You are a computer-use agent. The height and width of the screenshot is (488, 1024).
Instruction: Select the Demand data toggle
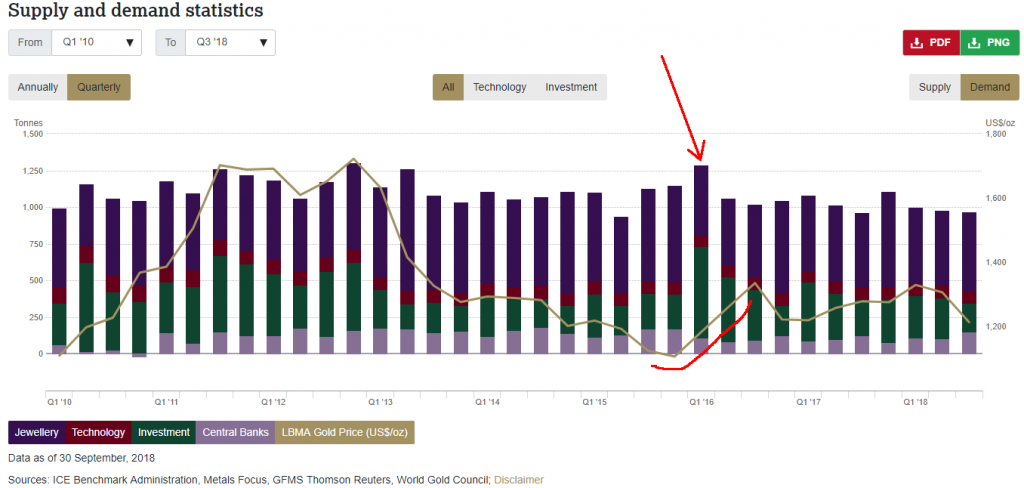coord(989,87)
